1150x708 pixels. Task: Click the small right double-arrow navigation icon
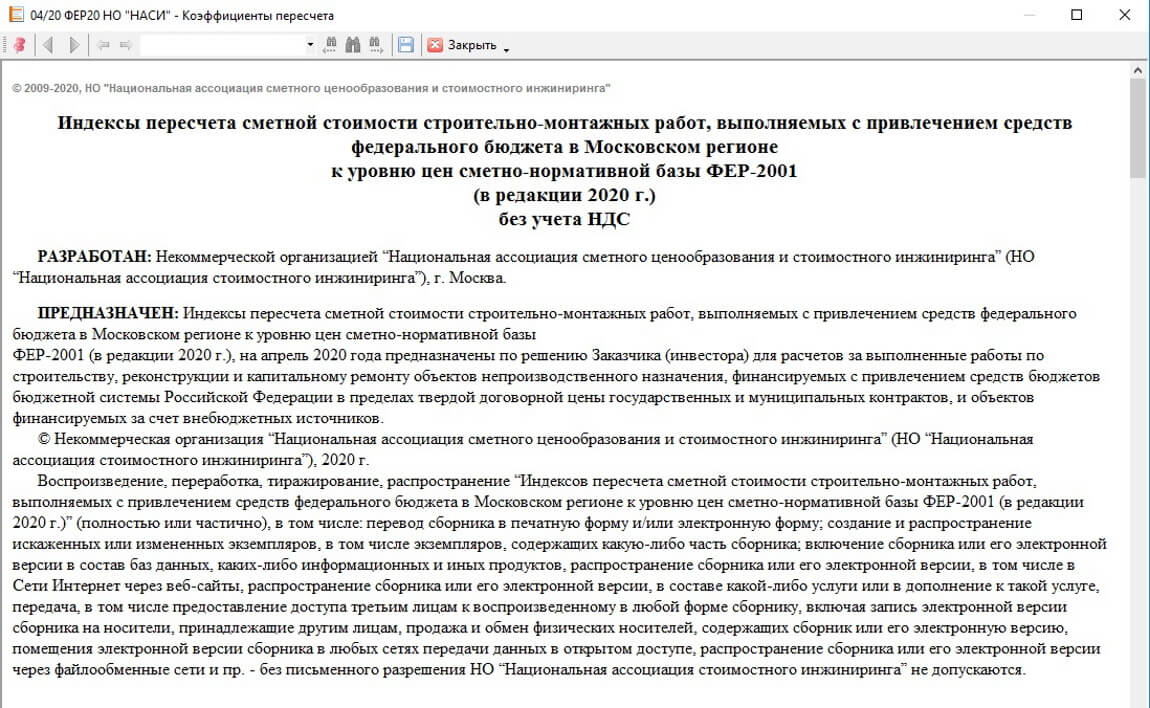point(125,45)
